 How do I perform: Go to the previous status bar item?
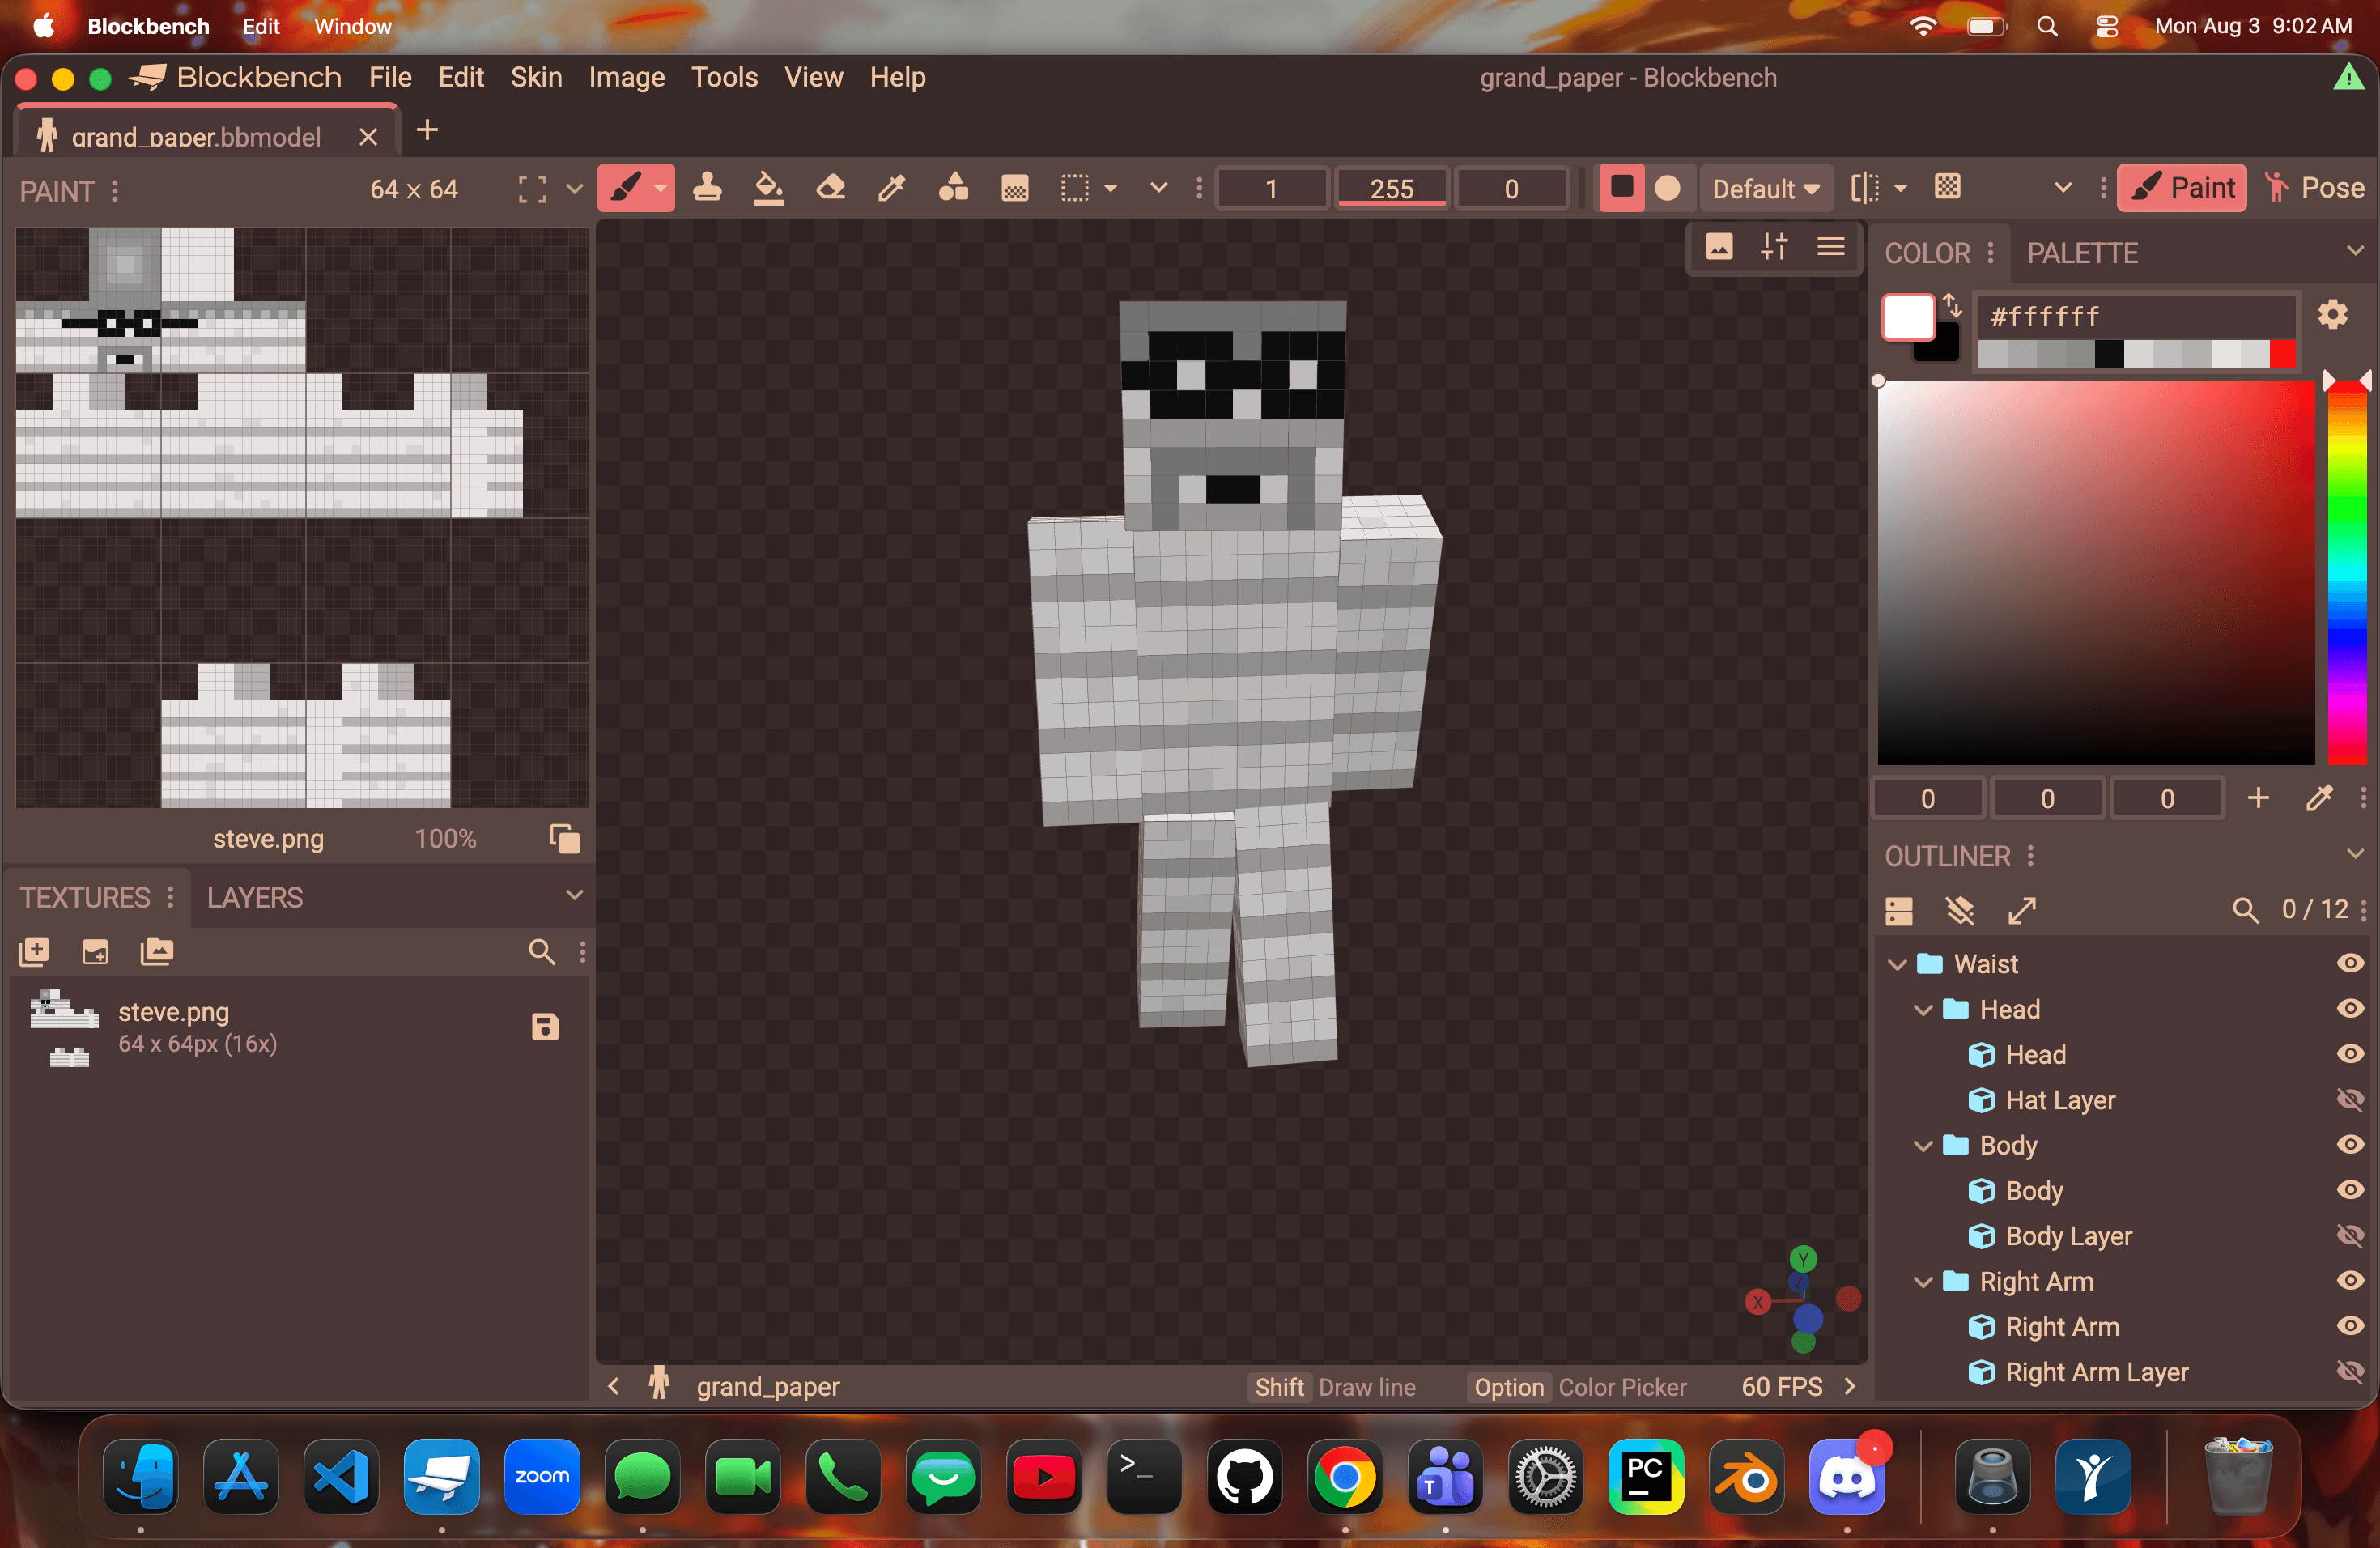(x=614, y=1386)
